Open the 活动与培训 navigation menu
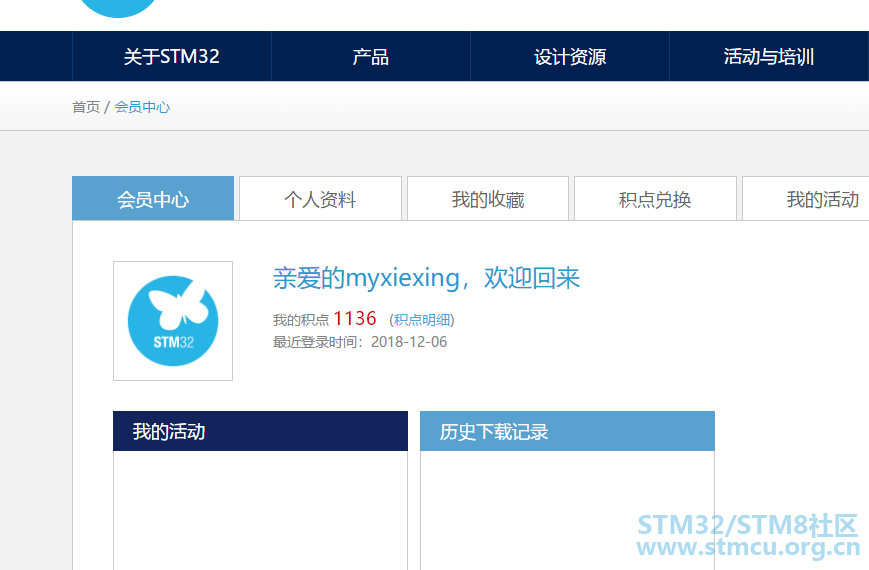 point(769,57)
